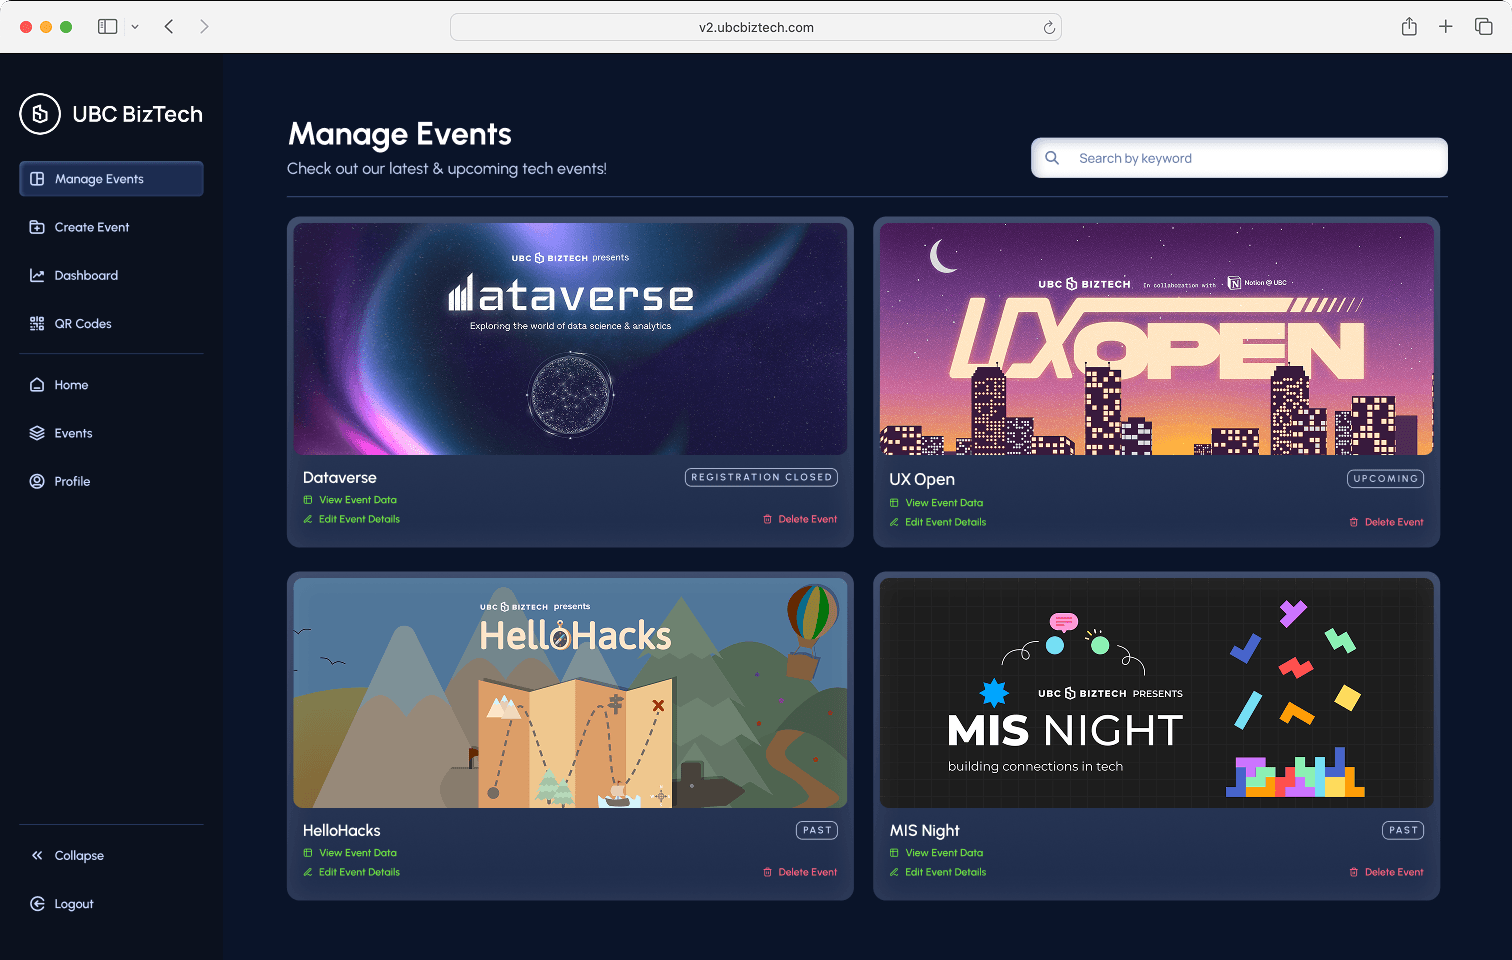Delete the UX Open event
Image resolution: width=1512 pixels, height=960 pixels.
tap(1394, 522)
